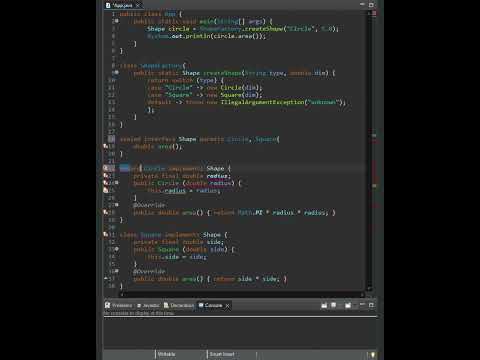Click the Square(dim) call on line 12
The width and height of the screenshot is (480, 360).
tap(241, 95)
